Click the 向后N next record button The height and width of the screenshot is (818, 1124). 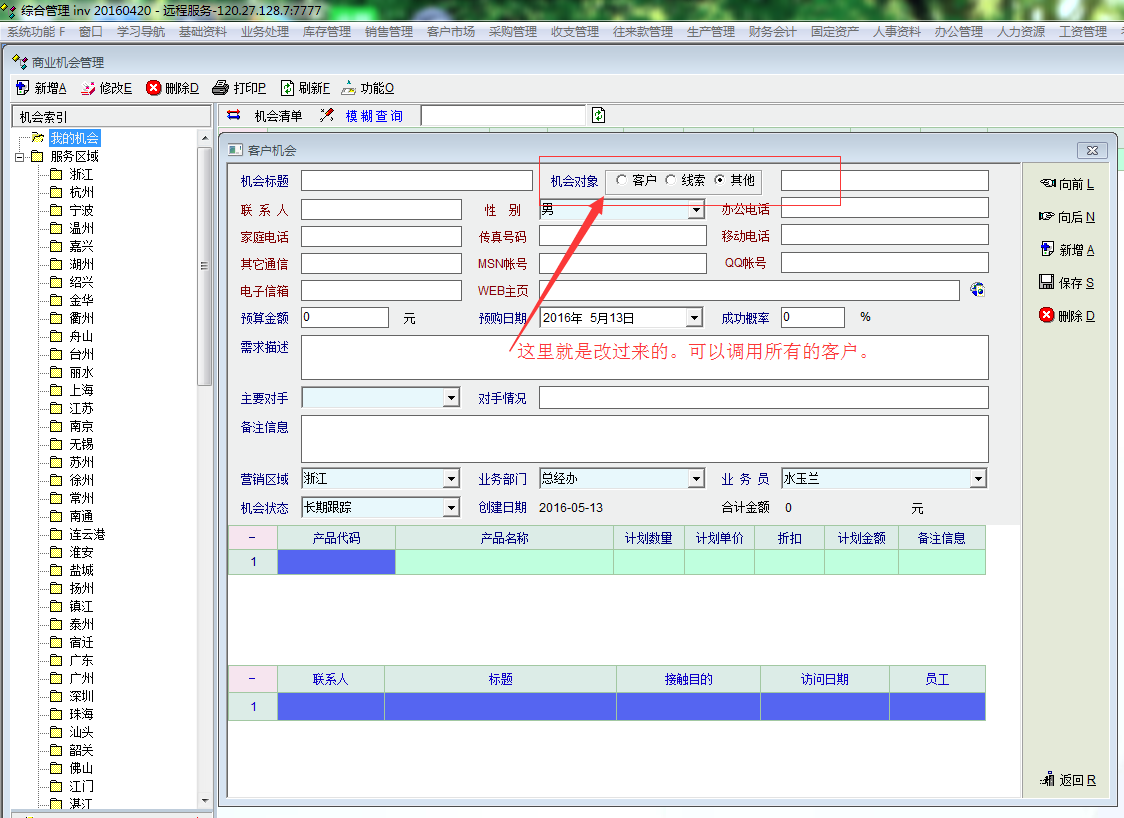(x=1066, y=217)
